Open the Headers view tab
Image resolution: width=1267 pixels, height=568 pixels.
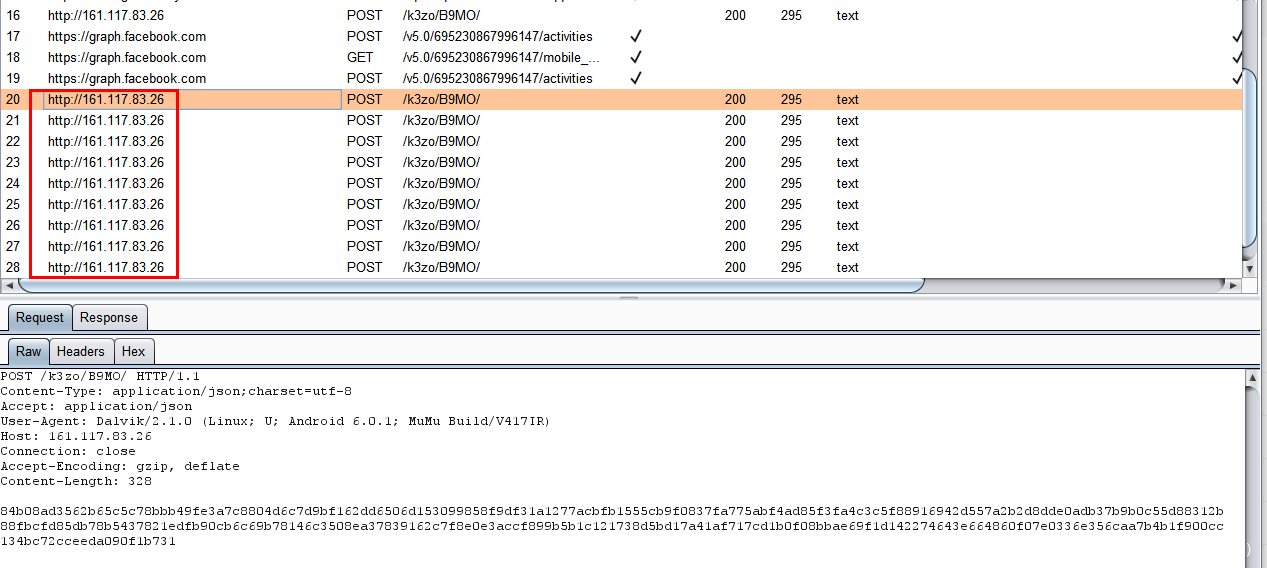pyautogui.click(x=80, y=351)
